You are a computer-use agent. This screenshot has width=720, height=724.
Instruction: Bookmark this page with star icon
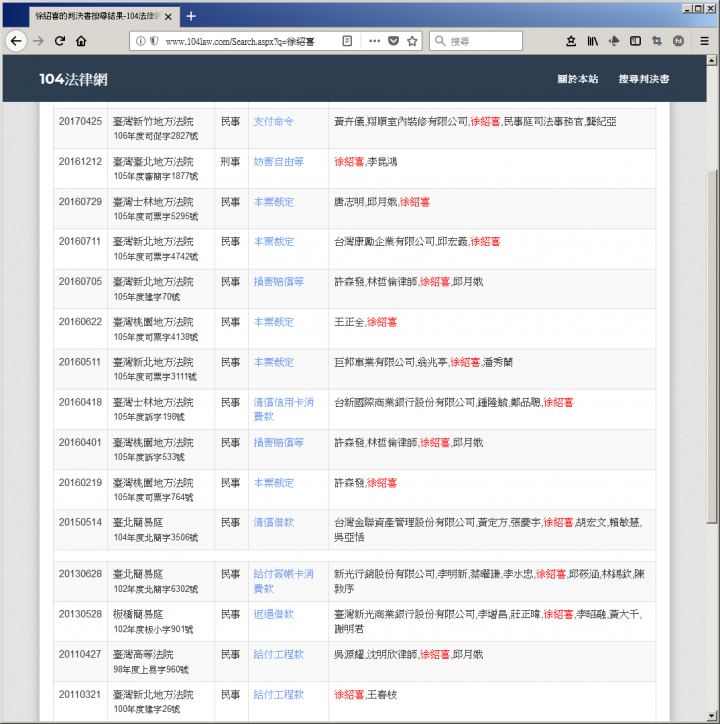coord(412,41)
